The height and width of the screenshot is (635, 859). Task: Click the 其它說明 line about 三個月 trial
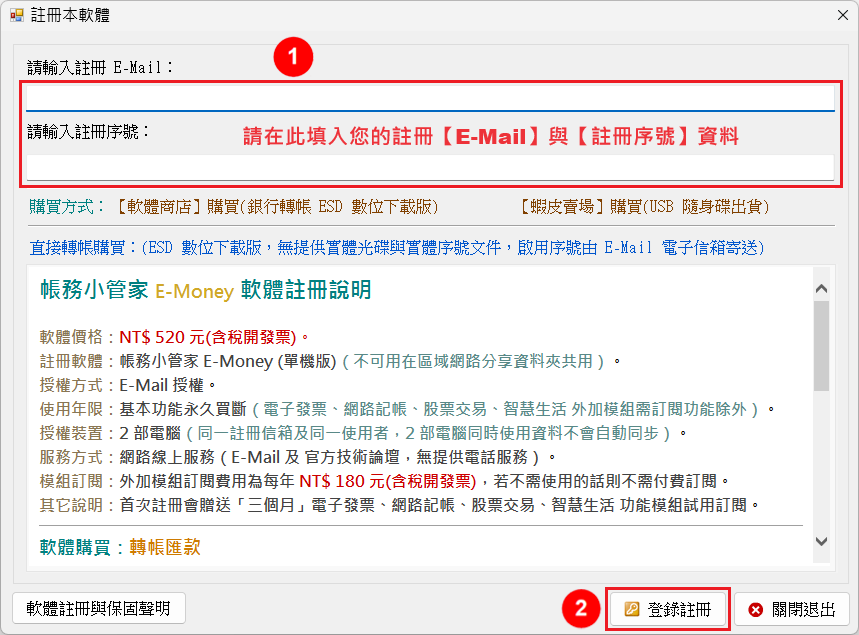click(400, 505)
